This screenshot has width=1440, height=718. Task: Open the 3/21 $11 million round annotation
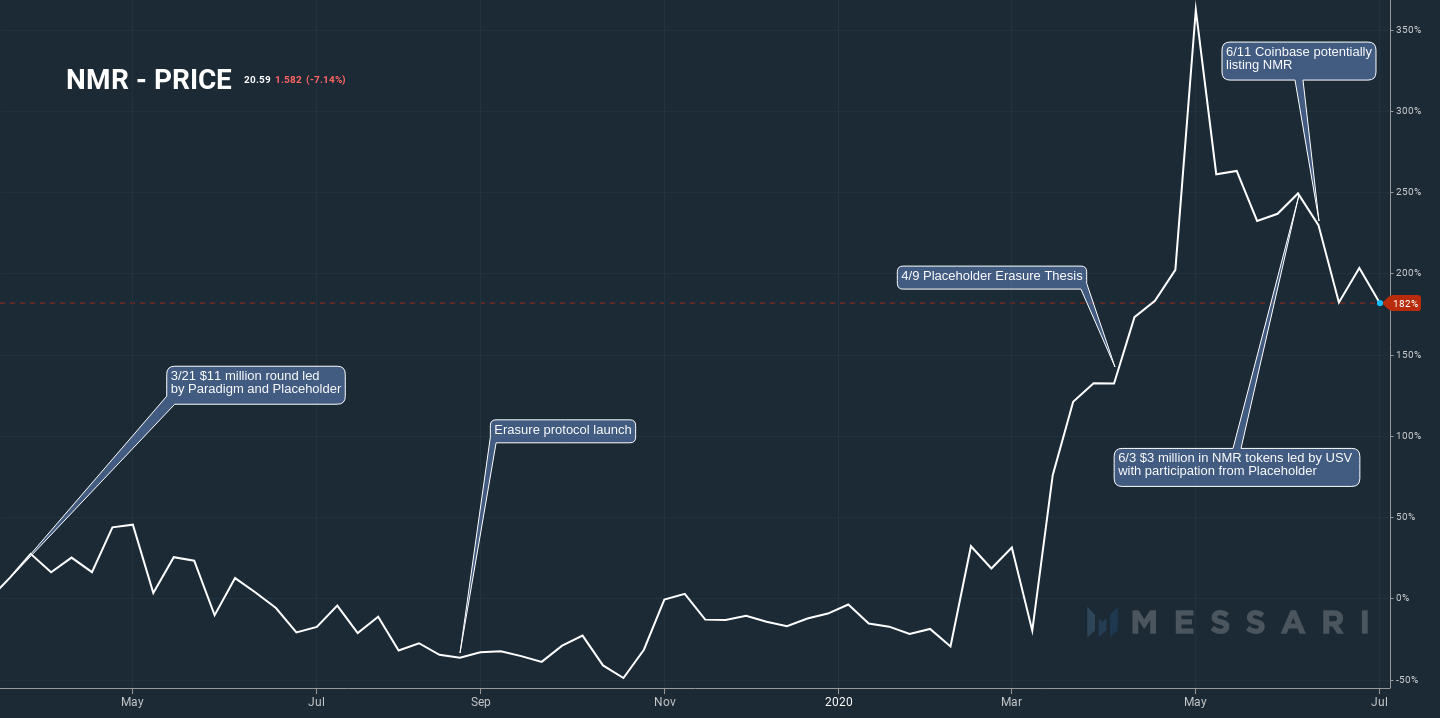coord(256,385)
